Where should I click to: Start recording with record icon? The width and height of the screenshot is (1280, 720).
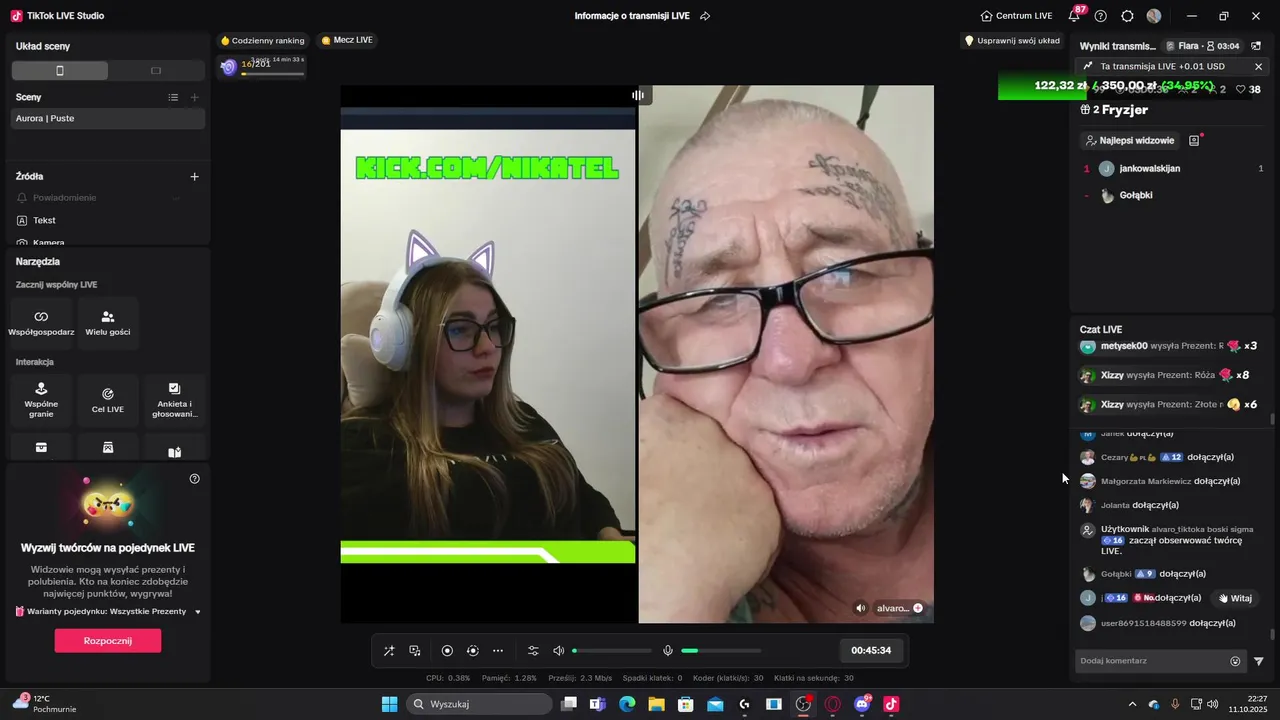point(447,651)
